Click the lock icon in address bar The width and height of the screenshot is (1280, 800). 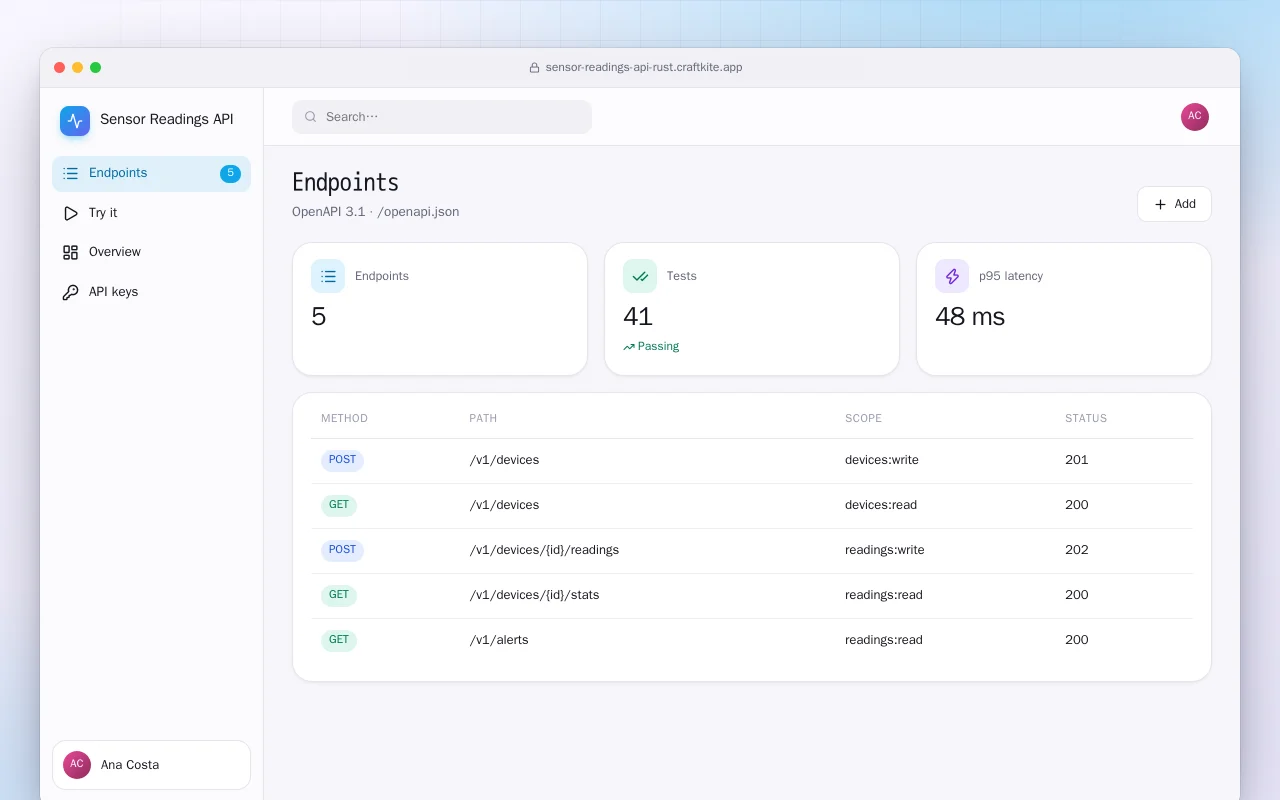(535, 68)
